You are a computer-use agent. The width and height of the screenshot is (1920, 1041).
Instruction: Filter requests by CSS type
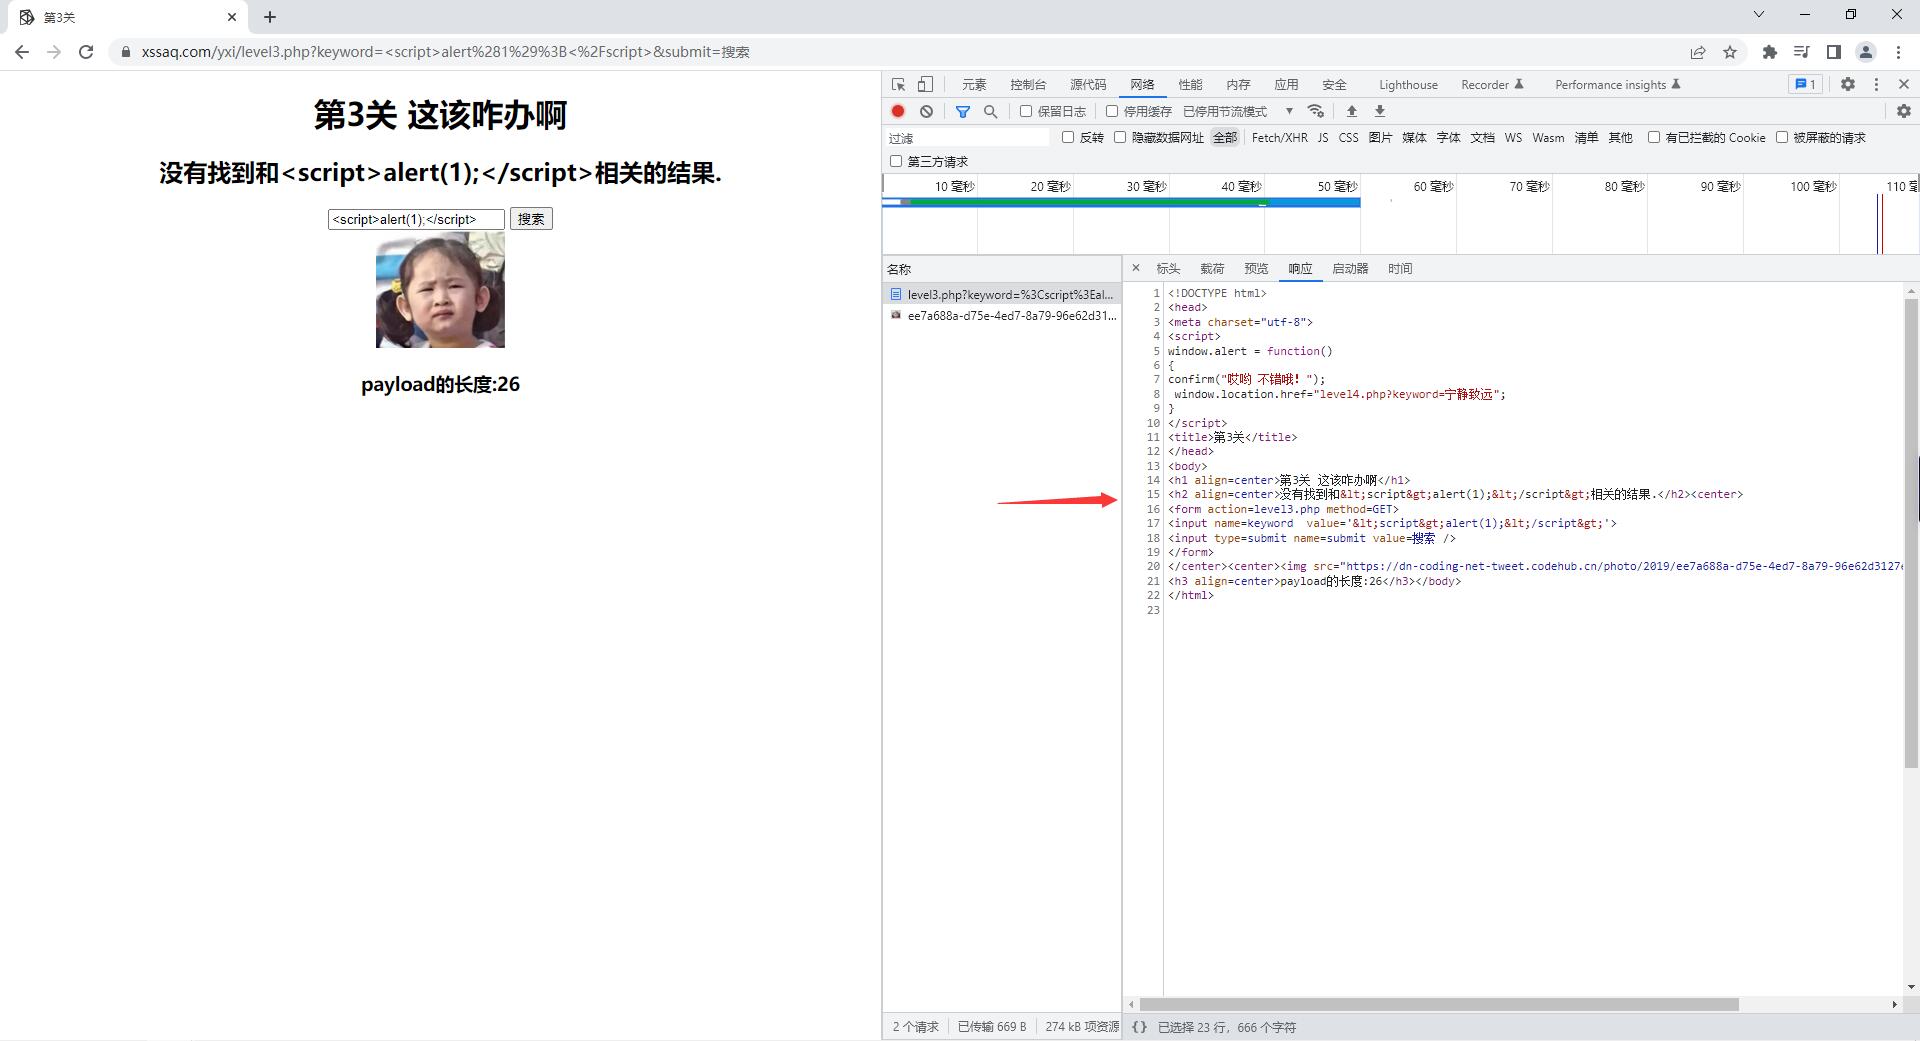pyautogui.click(x=1348, y=137)
